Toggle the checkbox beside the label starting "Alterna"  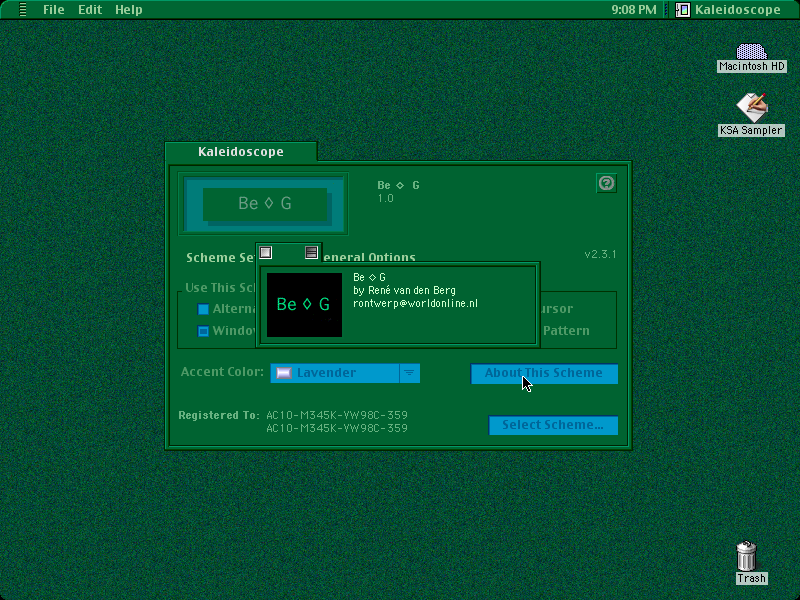pos(203,309)
